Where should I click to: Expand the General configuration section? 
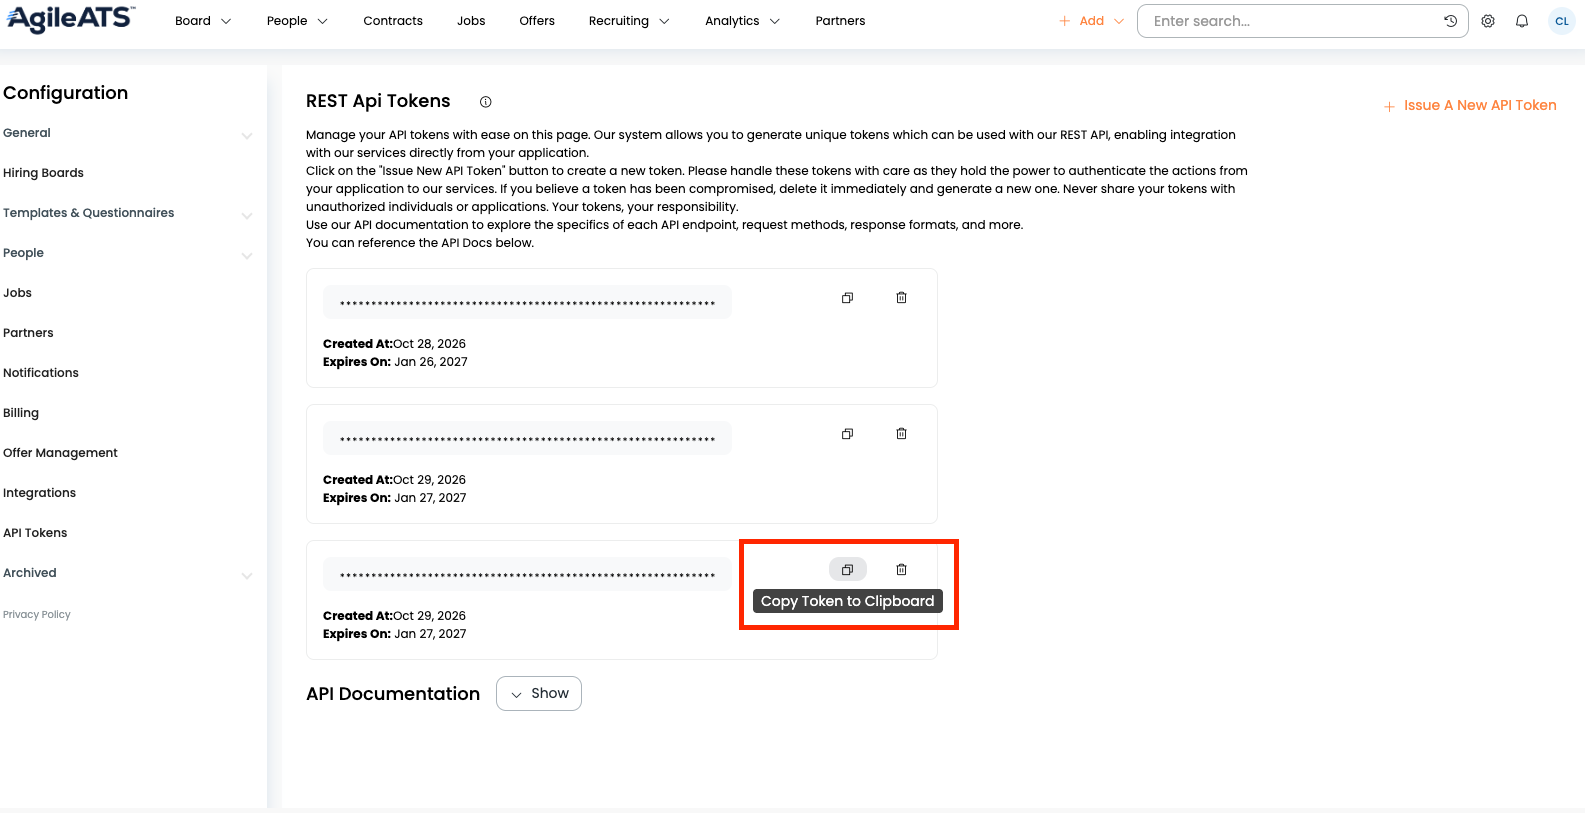pyautogui.click(x=128, y=133)
